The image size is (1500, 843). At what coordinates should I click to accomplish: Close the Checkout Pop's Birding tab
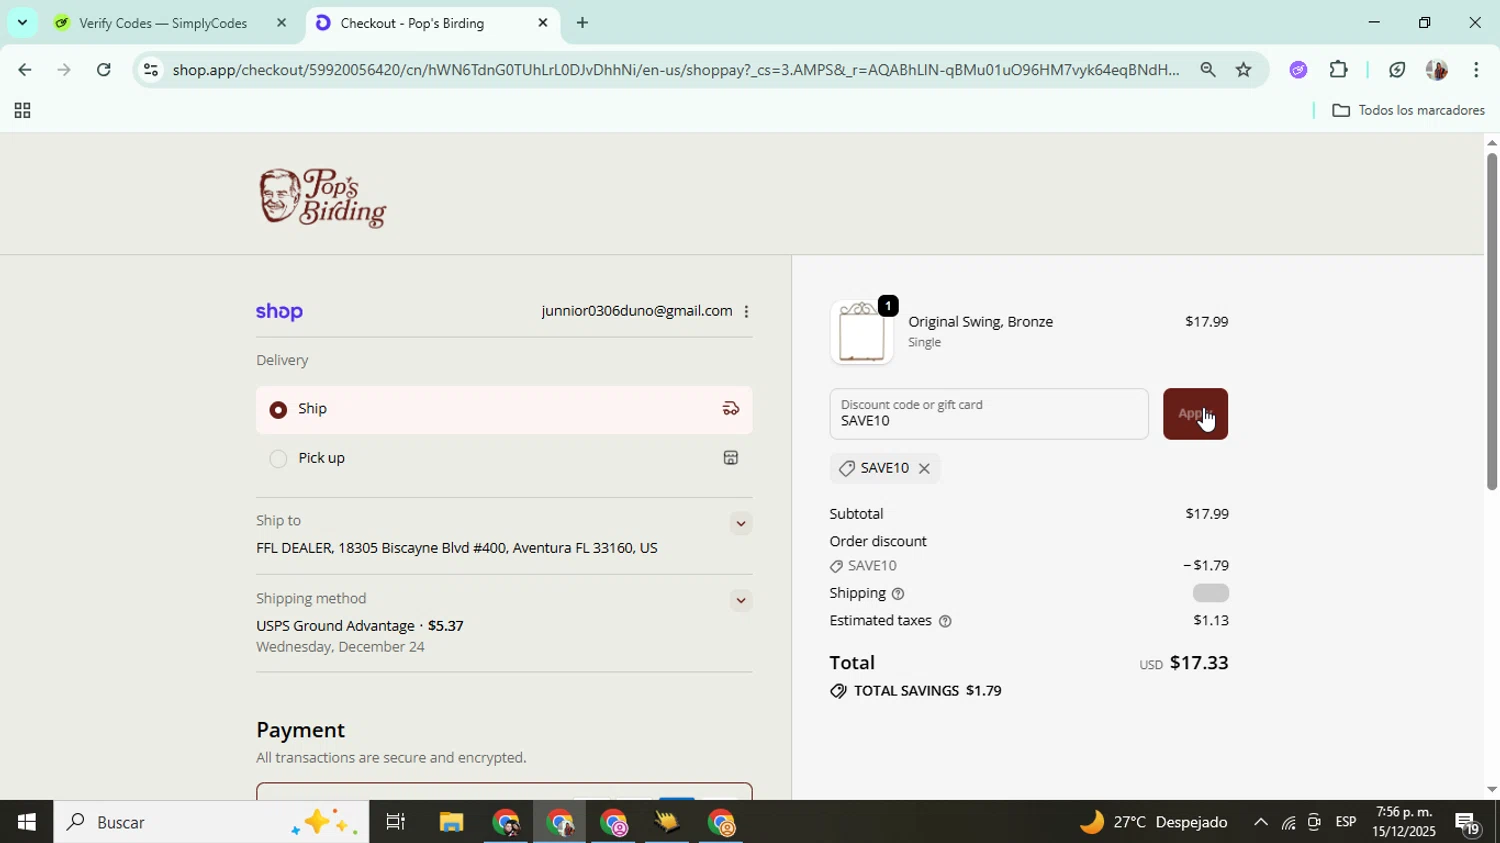point(543,22)
